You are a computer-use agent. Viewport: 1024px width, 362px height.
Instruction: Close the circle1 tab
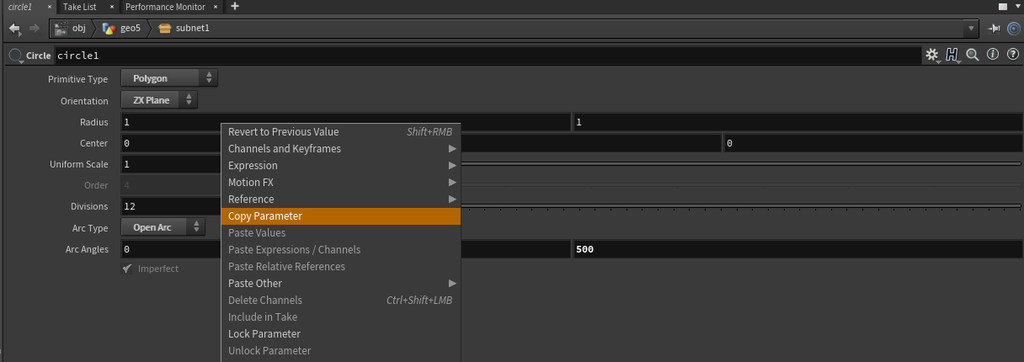coord(49,7)
